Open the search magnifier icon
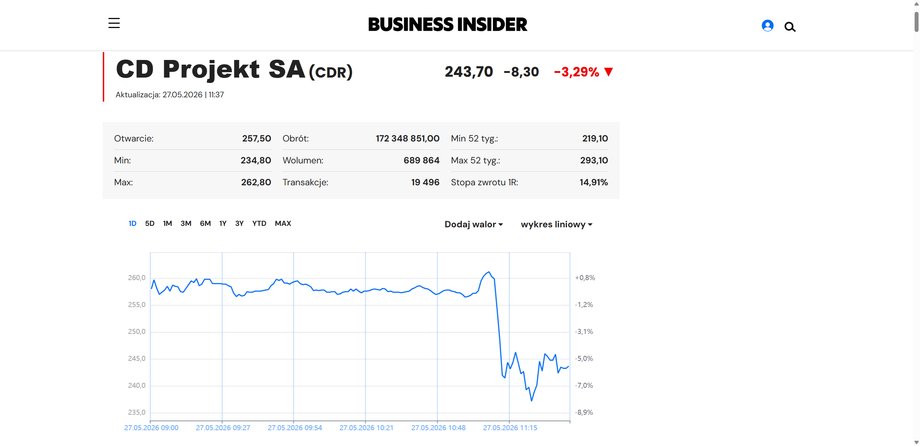The image size is (920, 446). click(x=790, y=27)
